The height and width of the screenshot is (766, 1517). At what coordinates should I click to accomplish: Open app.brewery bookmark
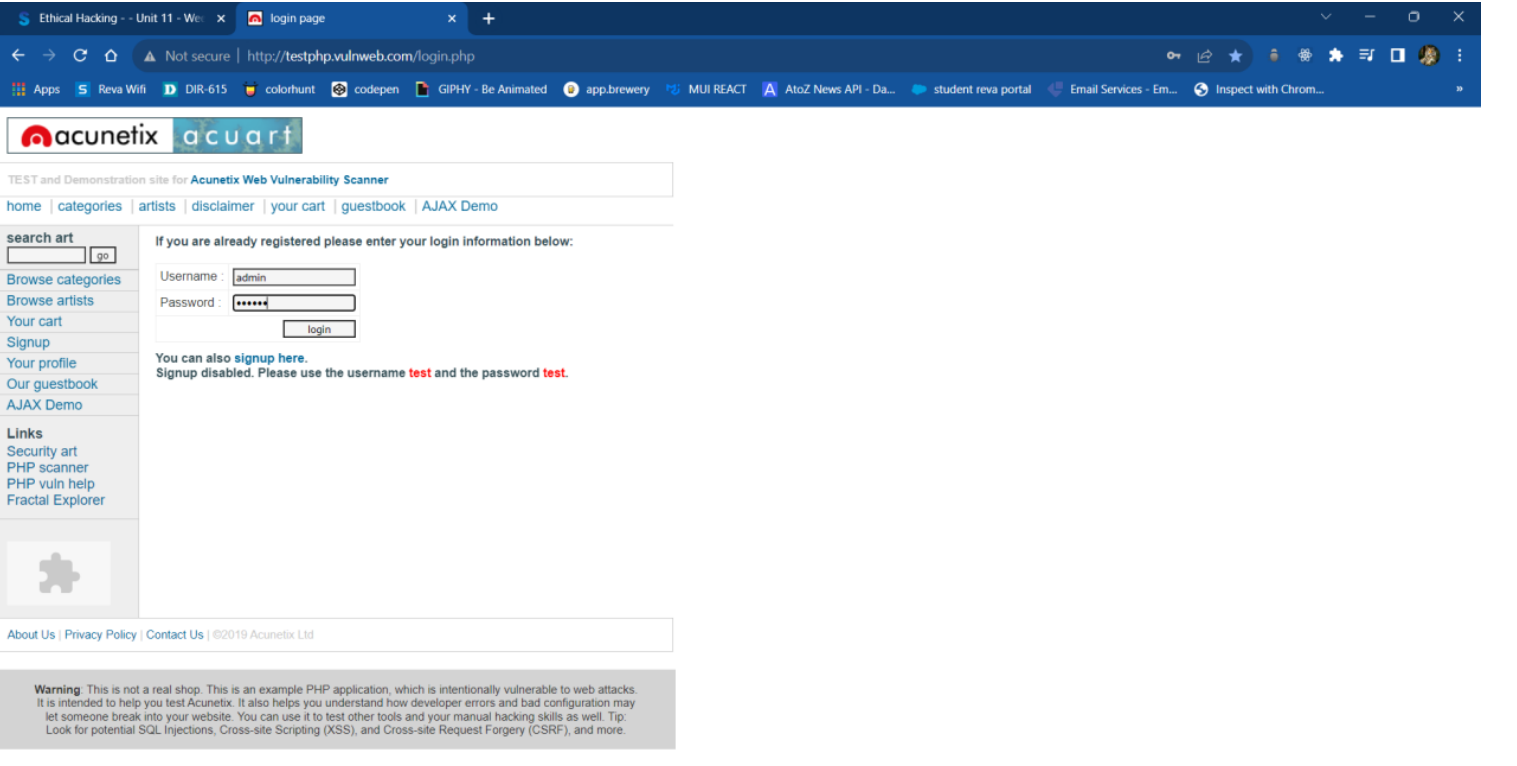(x=607, y=89)
